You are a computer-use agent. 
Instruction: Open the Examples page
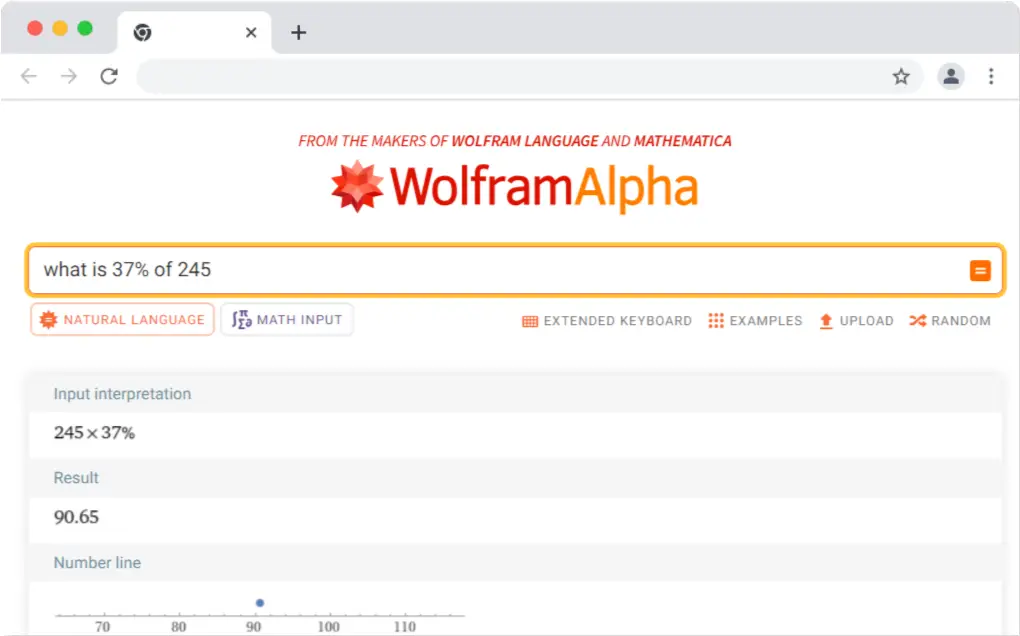(755, 321)
